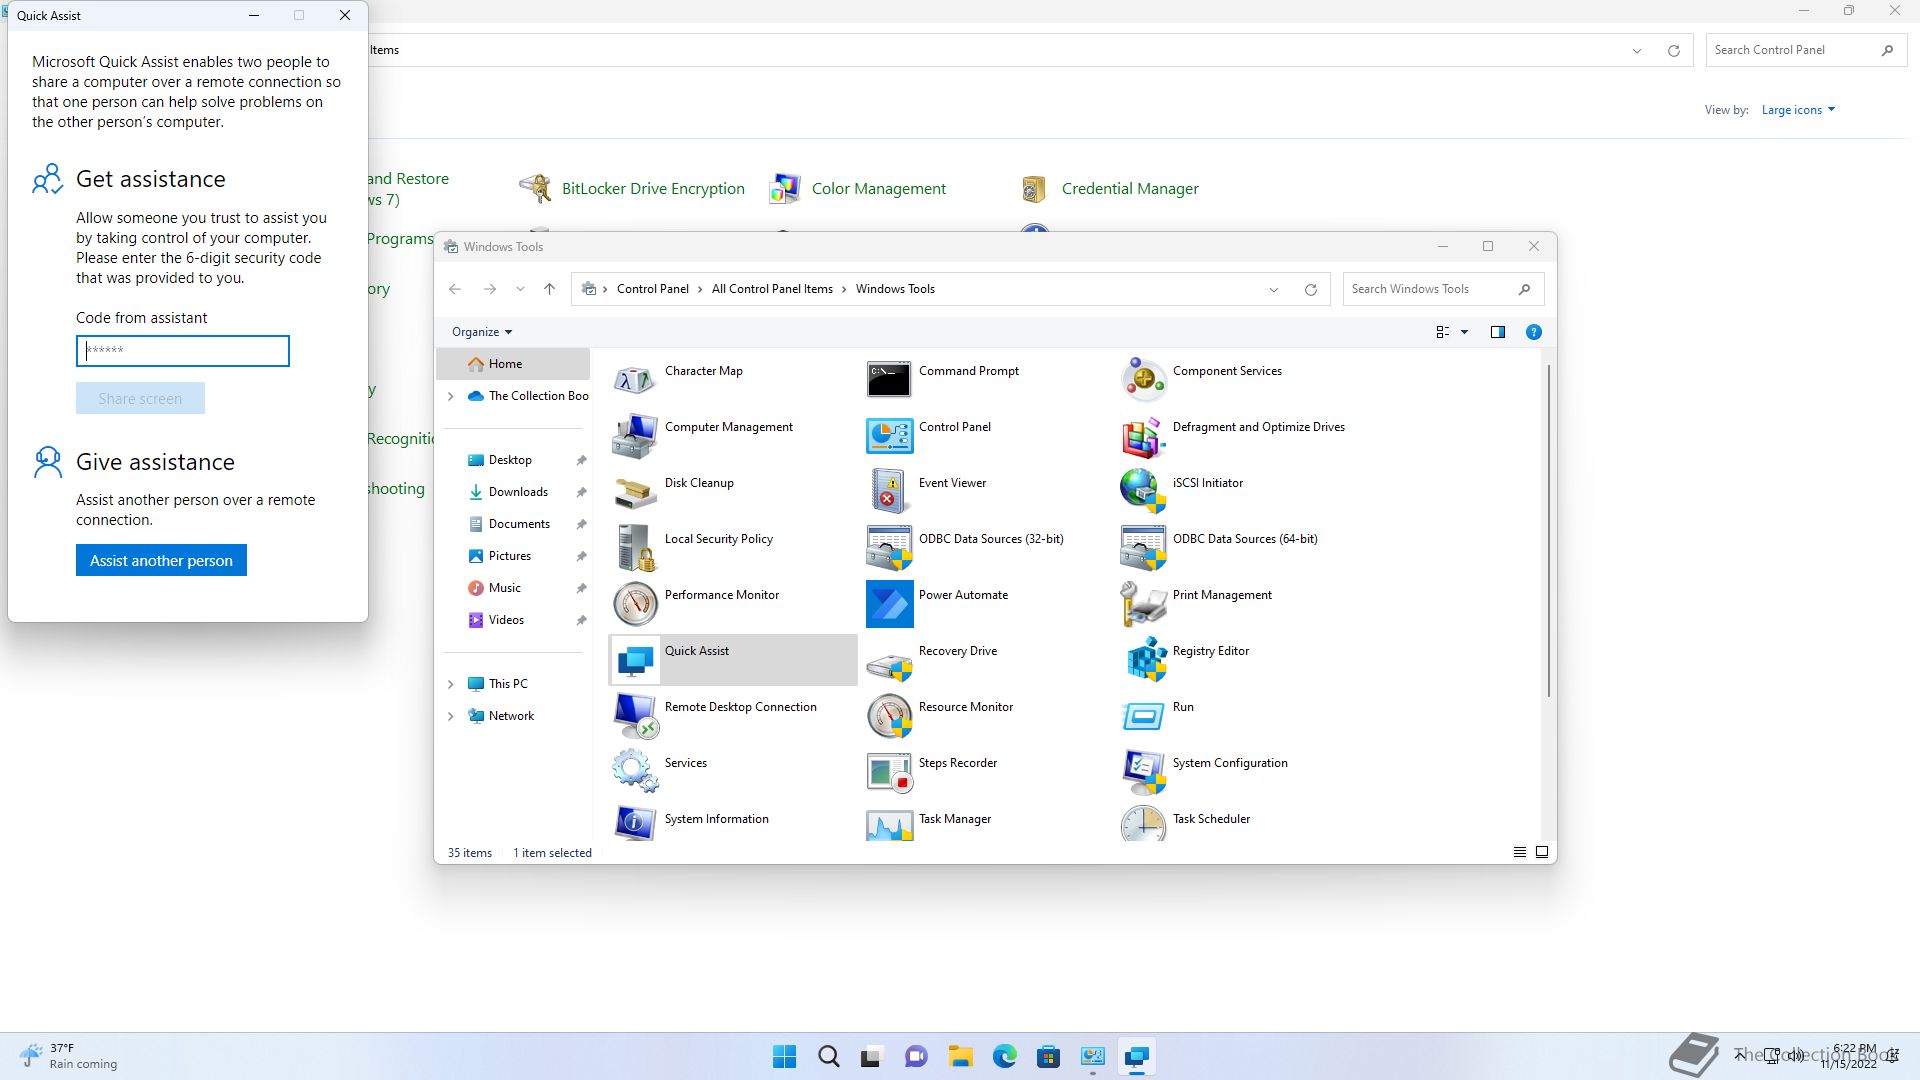Viewport: 1920px width, 1080px height.
Task: Open Color Management link
Action: click(878, 189)
